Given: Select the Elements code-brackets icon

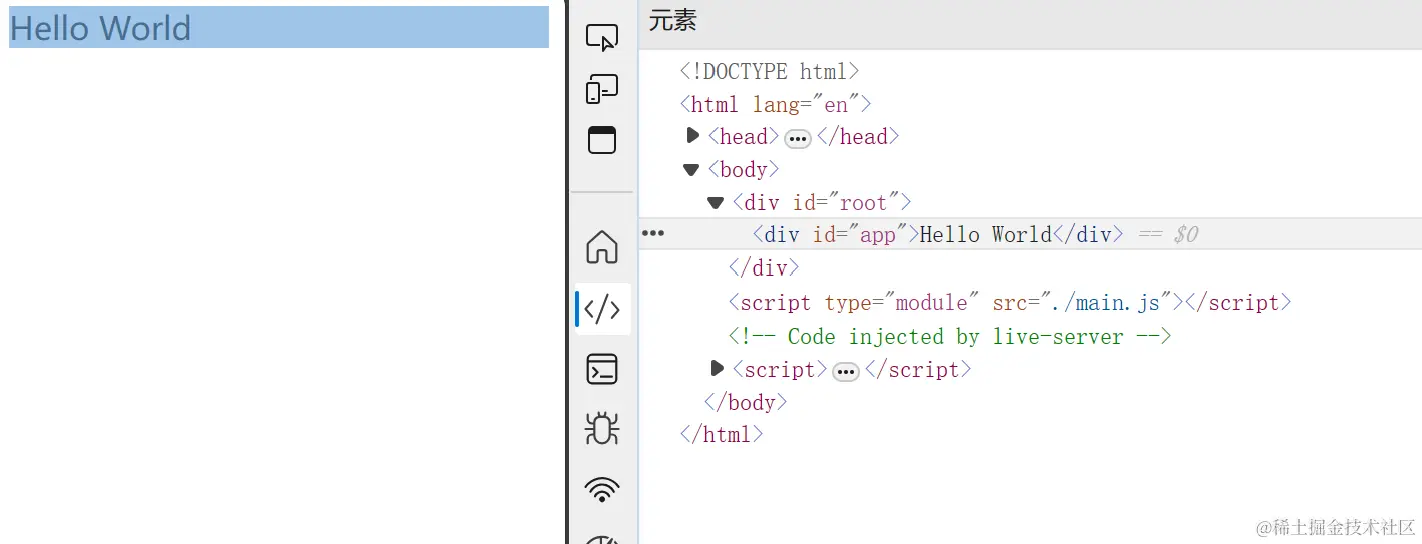Looking at the screenshot, I should pyautogui.click(x=602, y=309).
